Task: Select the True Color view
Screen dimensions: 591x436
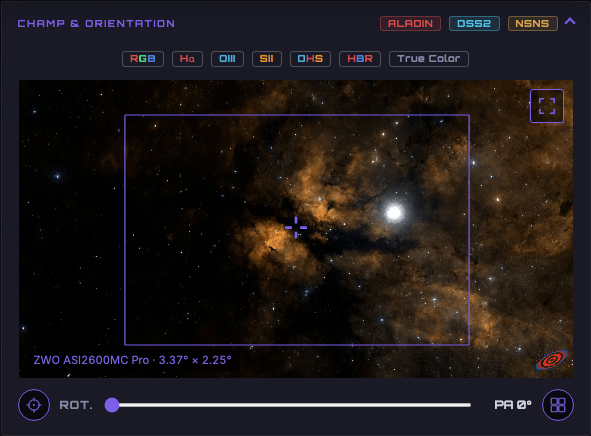Action: click(429, 59)
